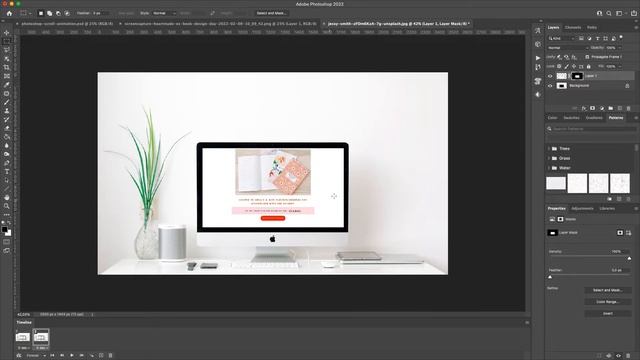The width and height of the screenshot is (640, 360).
Task: Click the Subtract from selection icon
Action: pos(58,13)
